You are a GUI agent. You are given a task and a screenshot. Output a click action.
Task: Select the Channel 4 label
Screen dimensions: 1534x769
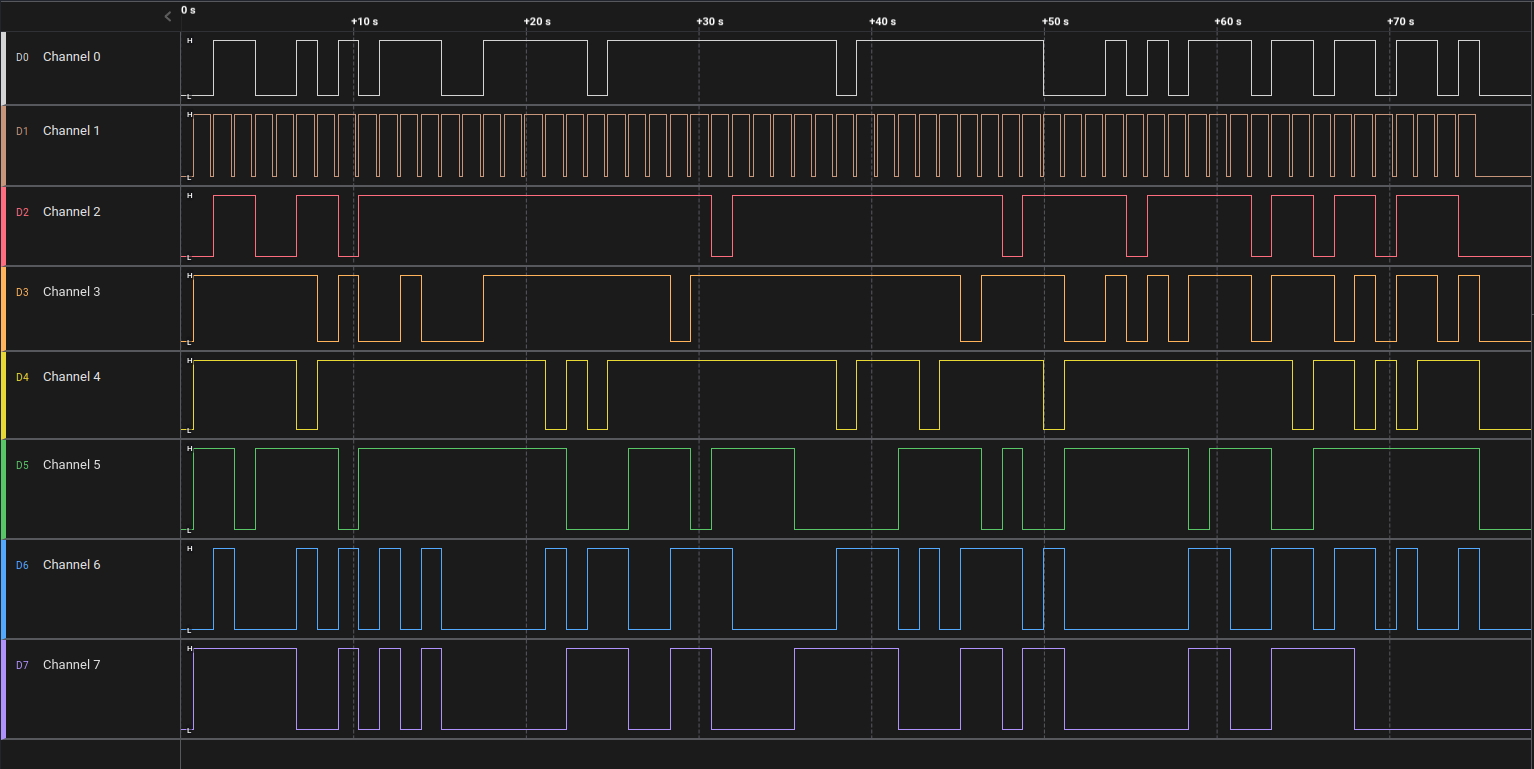pyautogui.click(x=71, y=377)
